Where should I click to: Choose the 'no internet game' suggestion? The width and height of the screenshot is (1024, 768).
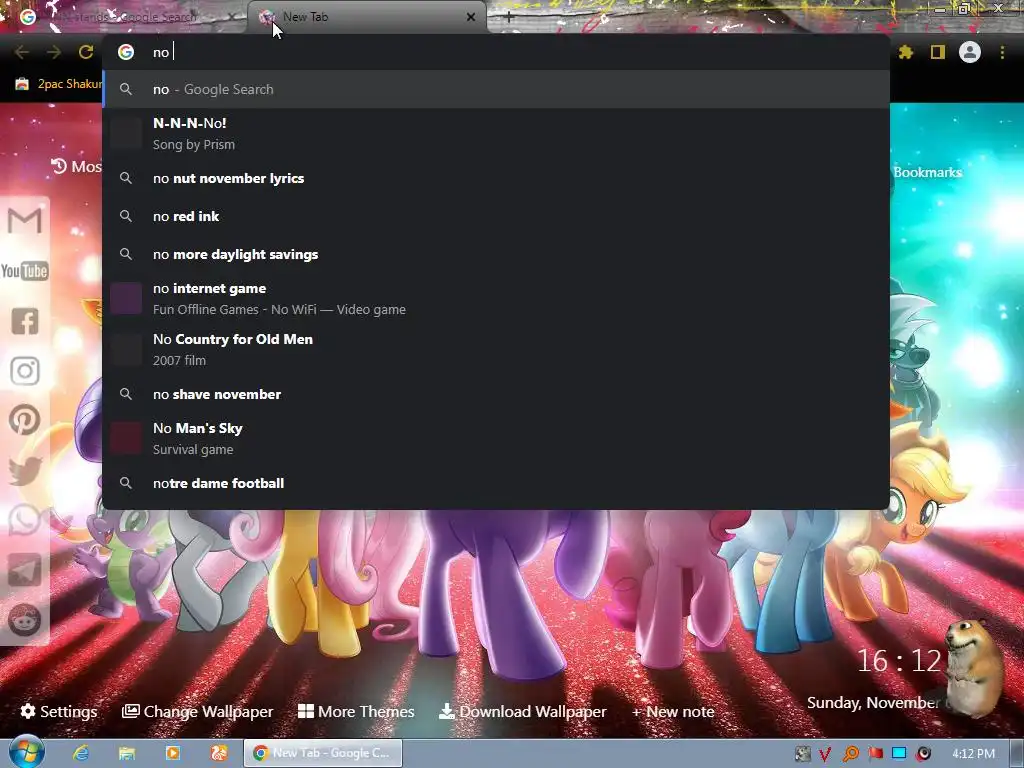pyautogui.click(x=496, y=298)
